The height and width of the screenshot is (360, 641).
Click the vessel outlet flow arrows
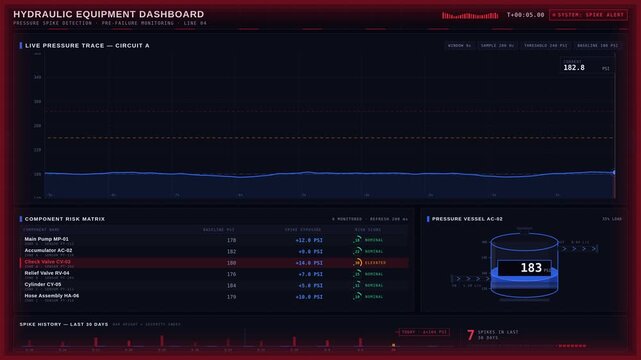[x=579, y=248]
